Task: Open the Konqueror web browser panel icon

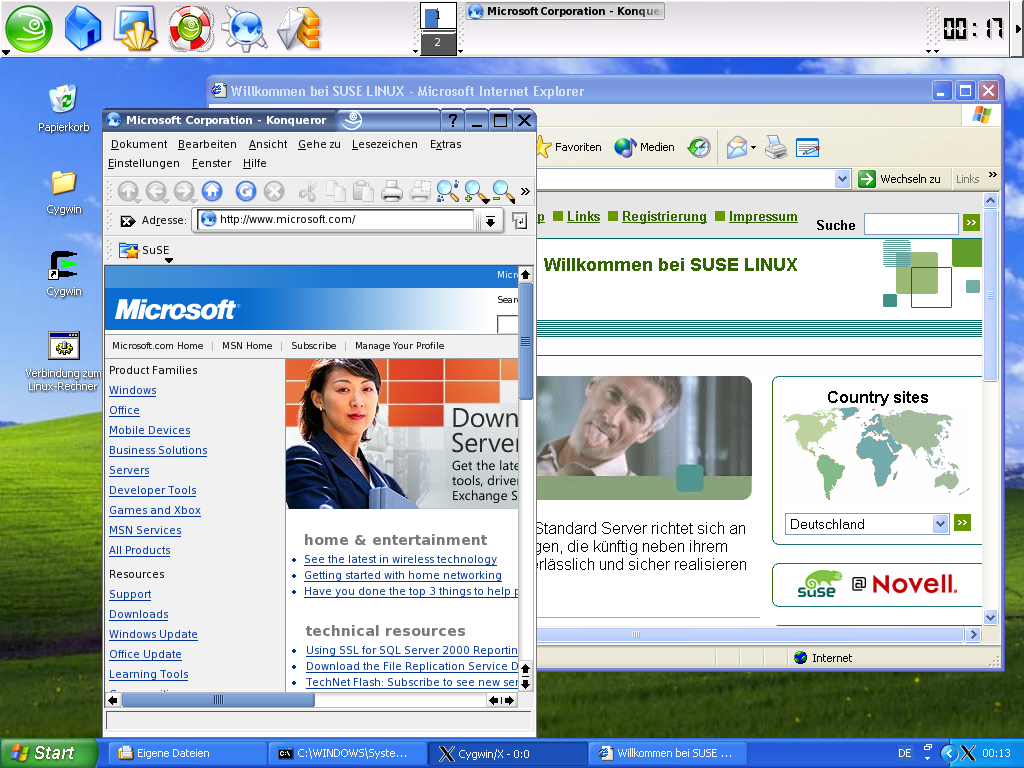Action: [243, 28]
